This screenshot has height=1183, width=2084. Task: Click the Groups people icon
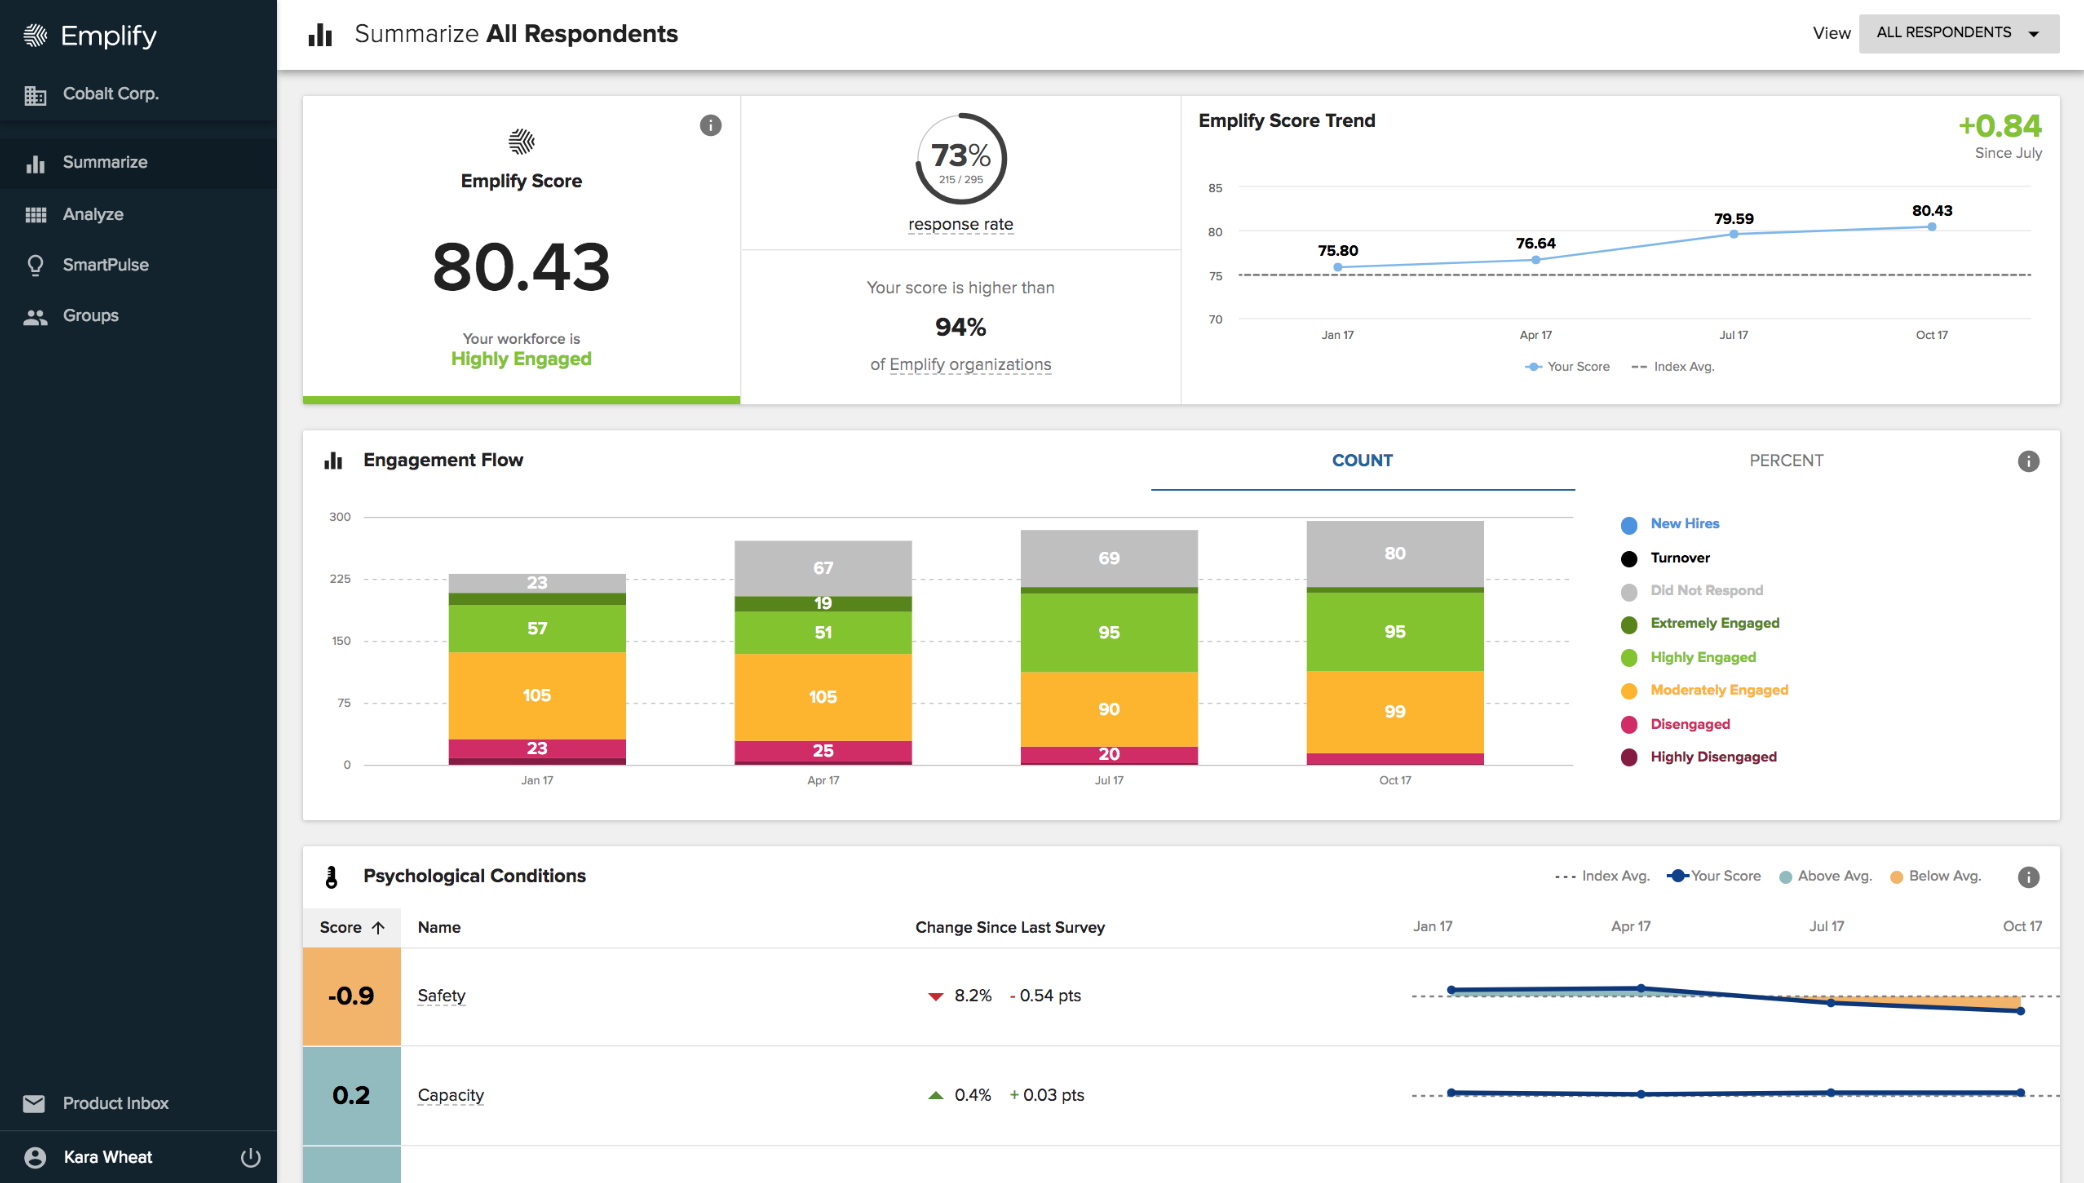point(36,317)
